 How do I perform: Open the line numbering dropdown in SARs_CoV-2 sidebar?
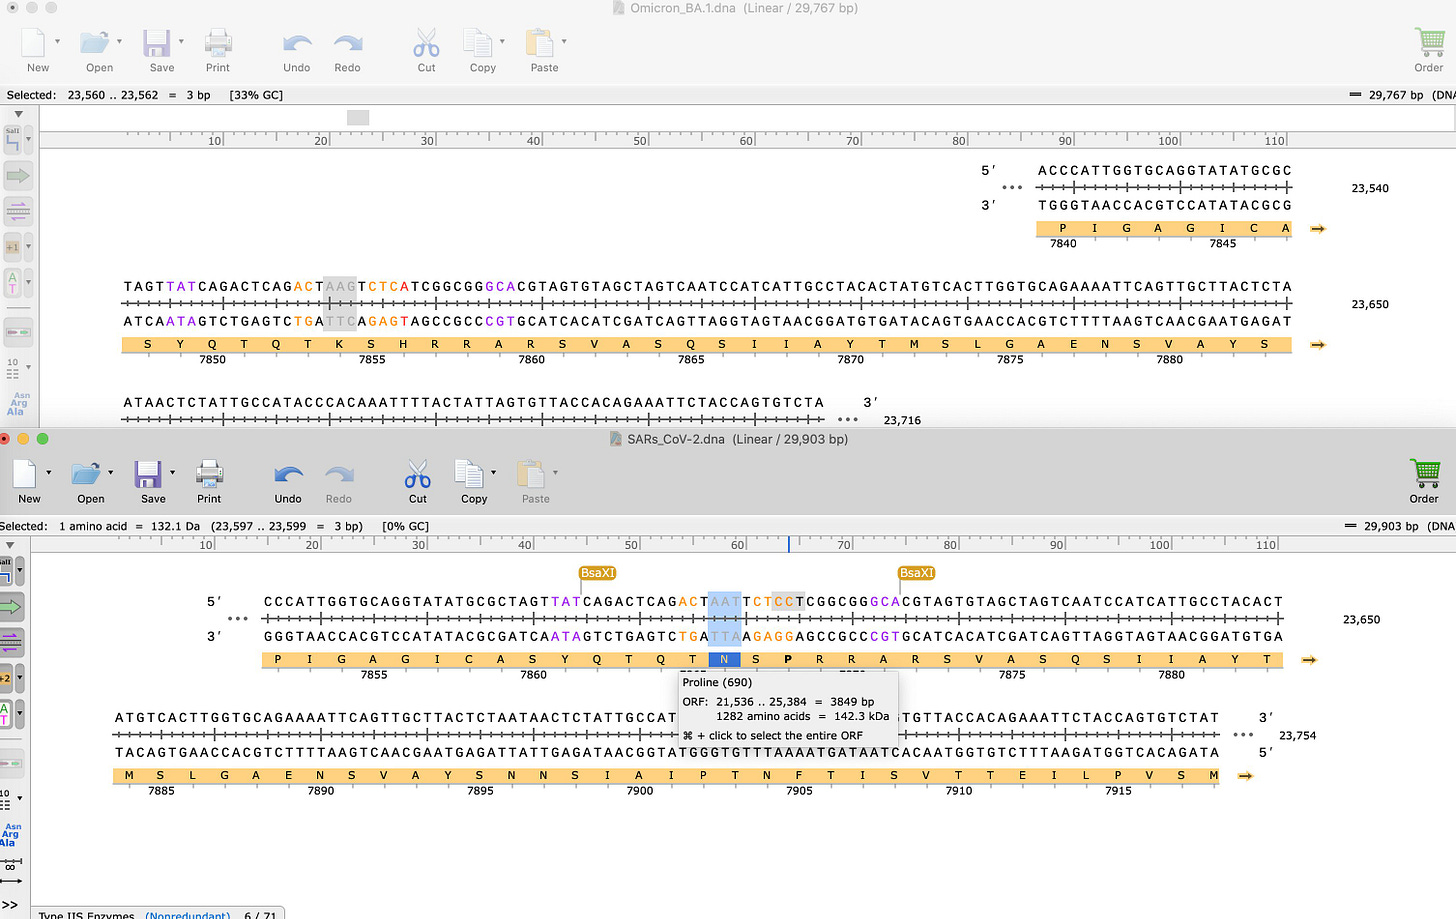click(x=19, y=798)
